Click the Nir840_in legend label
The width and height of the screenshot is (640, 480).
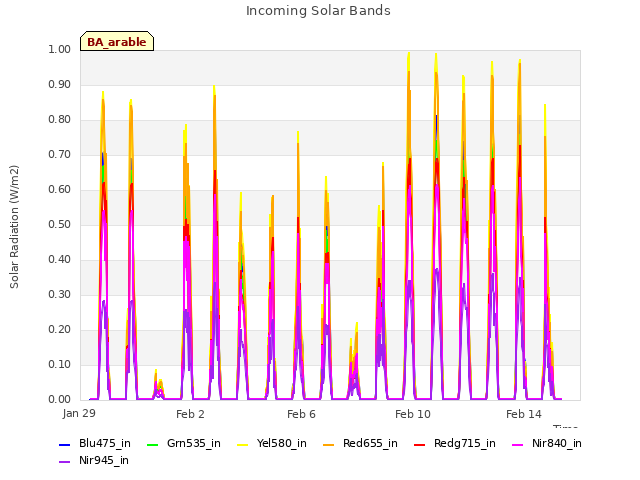tap(557, 443)
